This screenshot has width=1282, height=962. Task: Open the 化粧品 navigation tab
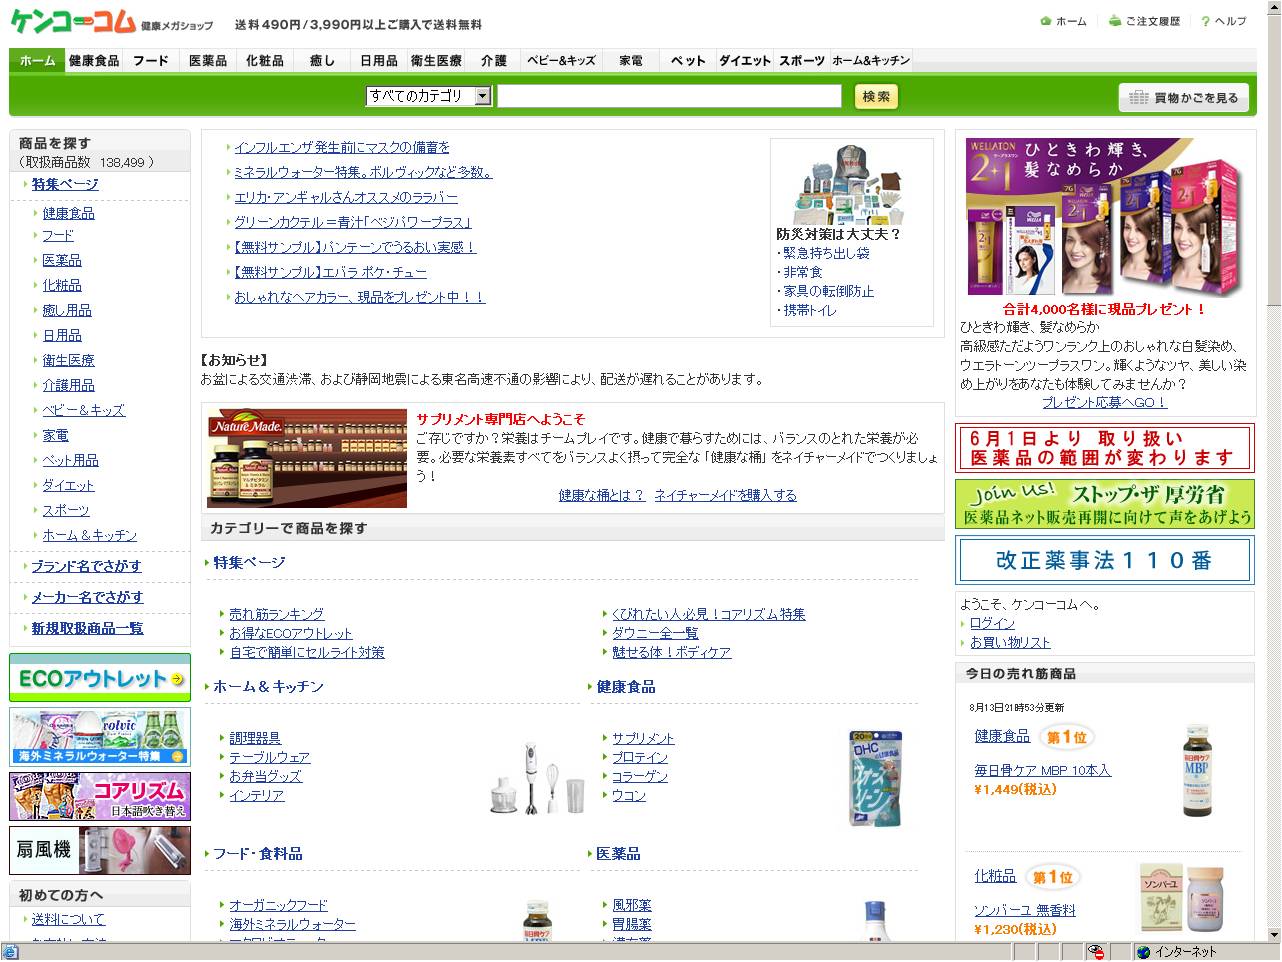point(265,61)
